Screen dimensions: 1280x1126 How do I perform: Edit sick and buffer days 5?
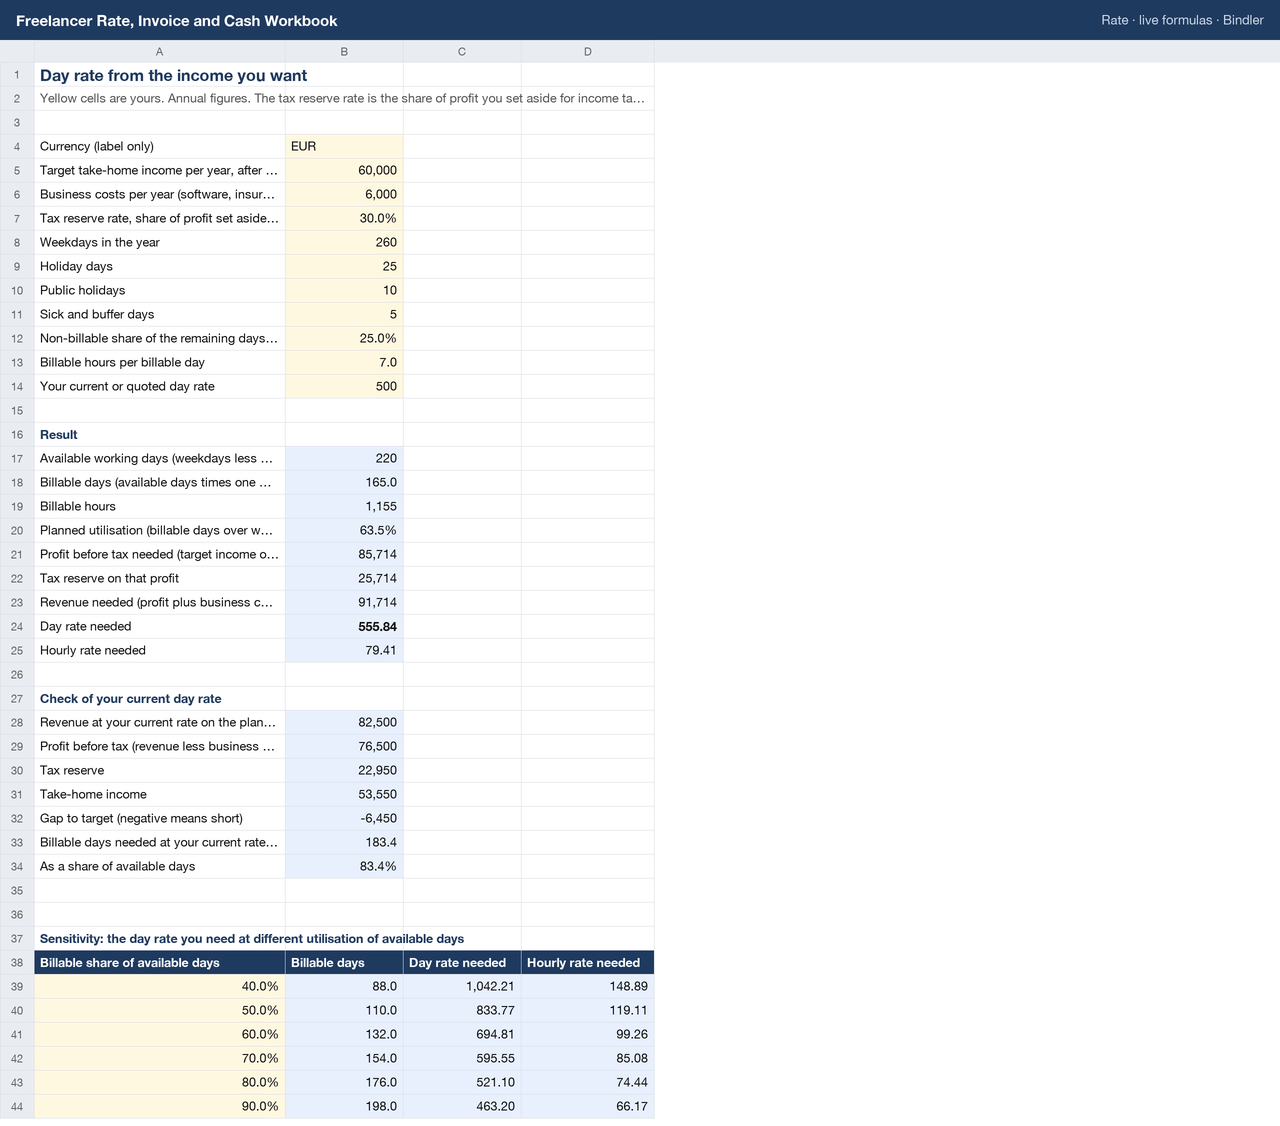344,314
